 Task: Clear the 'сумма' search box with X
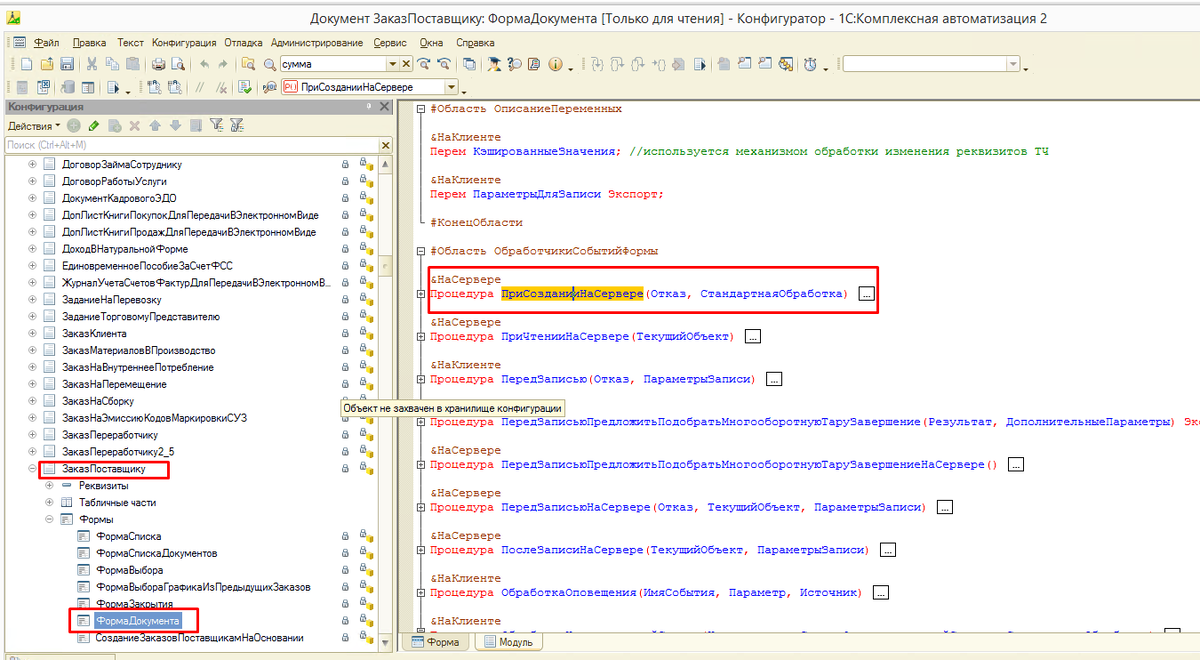[x=406, y=64]
